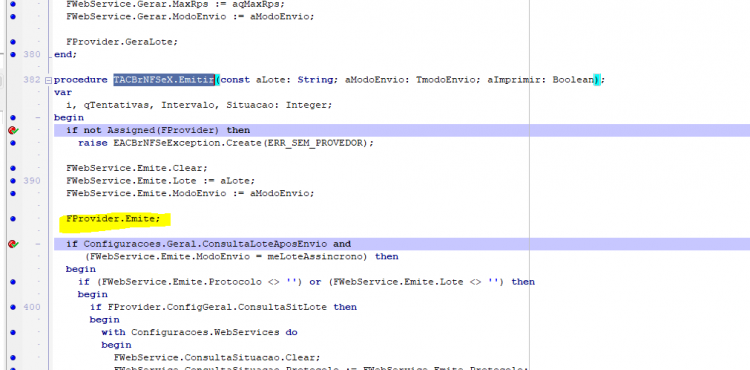Toggle breakpoint on ConsultaLoteAposEnvio line

pos(13,244)
